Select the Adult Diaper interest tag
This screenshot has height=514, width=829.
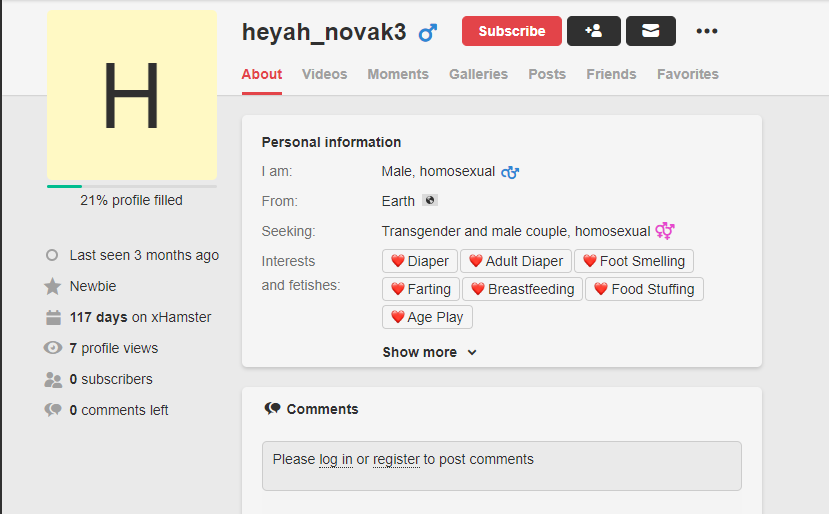[516, 261]
